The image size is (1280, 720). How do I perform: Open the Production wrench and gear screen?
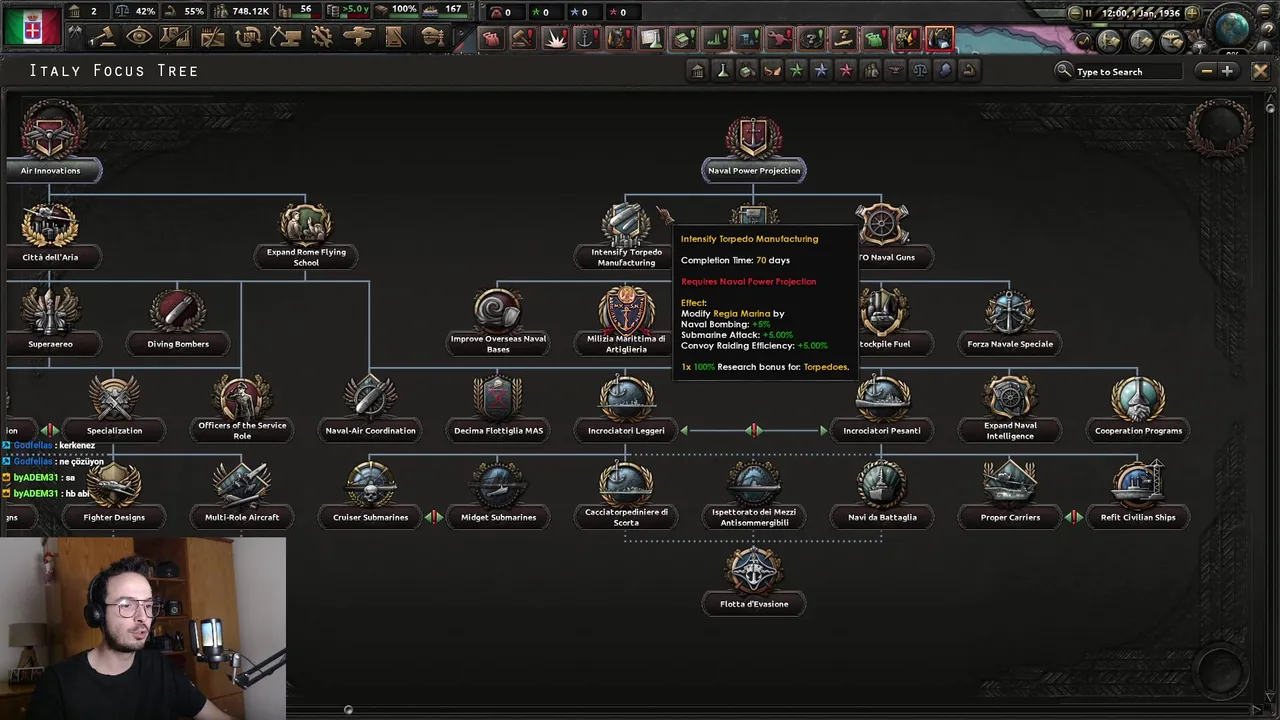[322, 37]
